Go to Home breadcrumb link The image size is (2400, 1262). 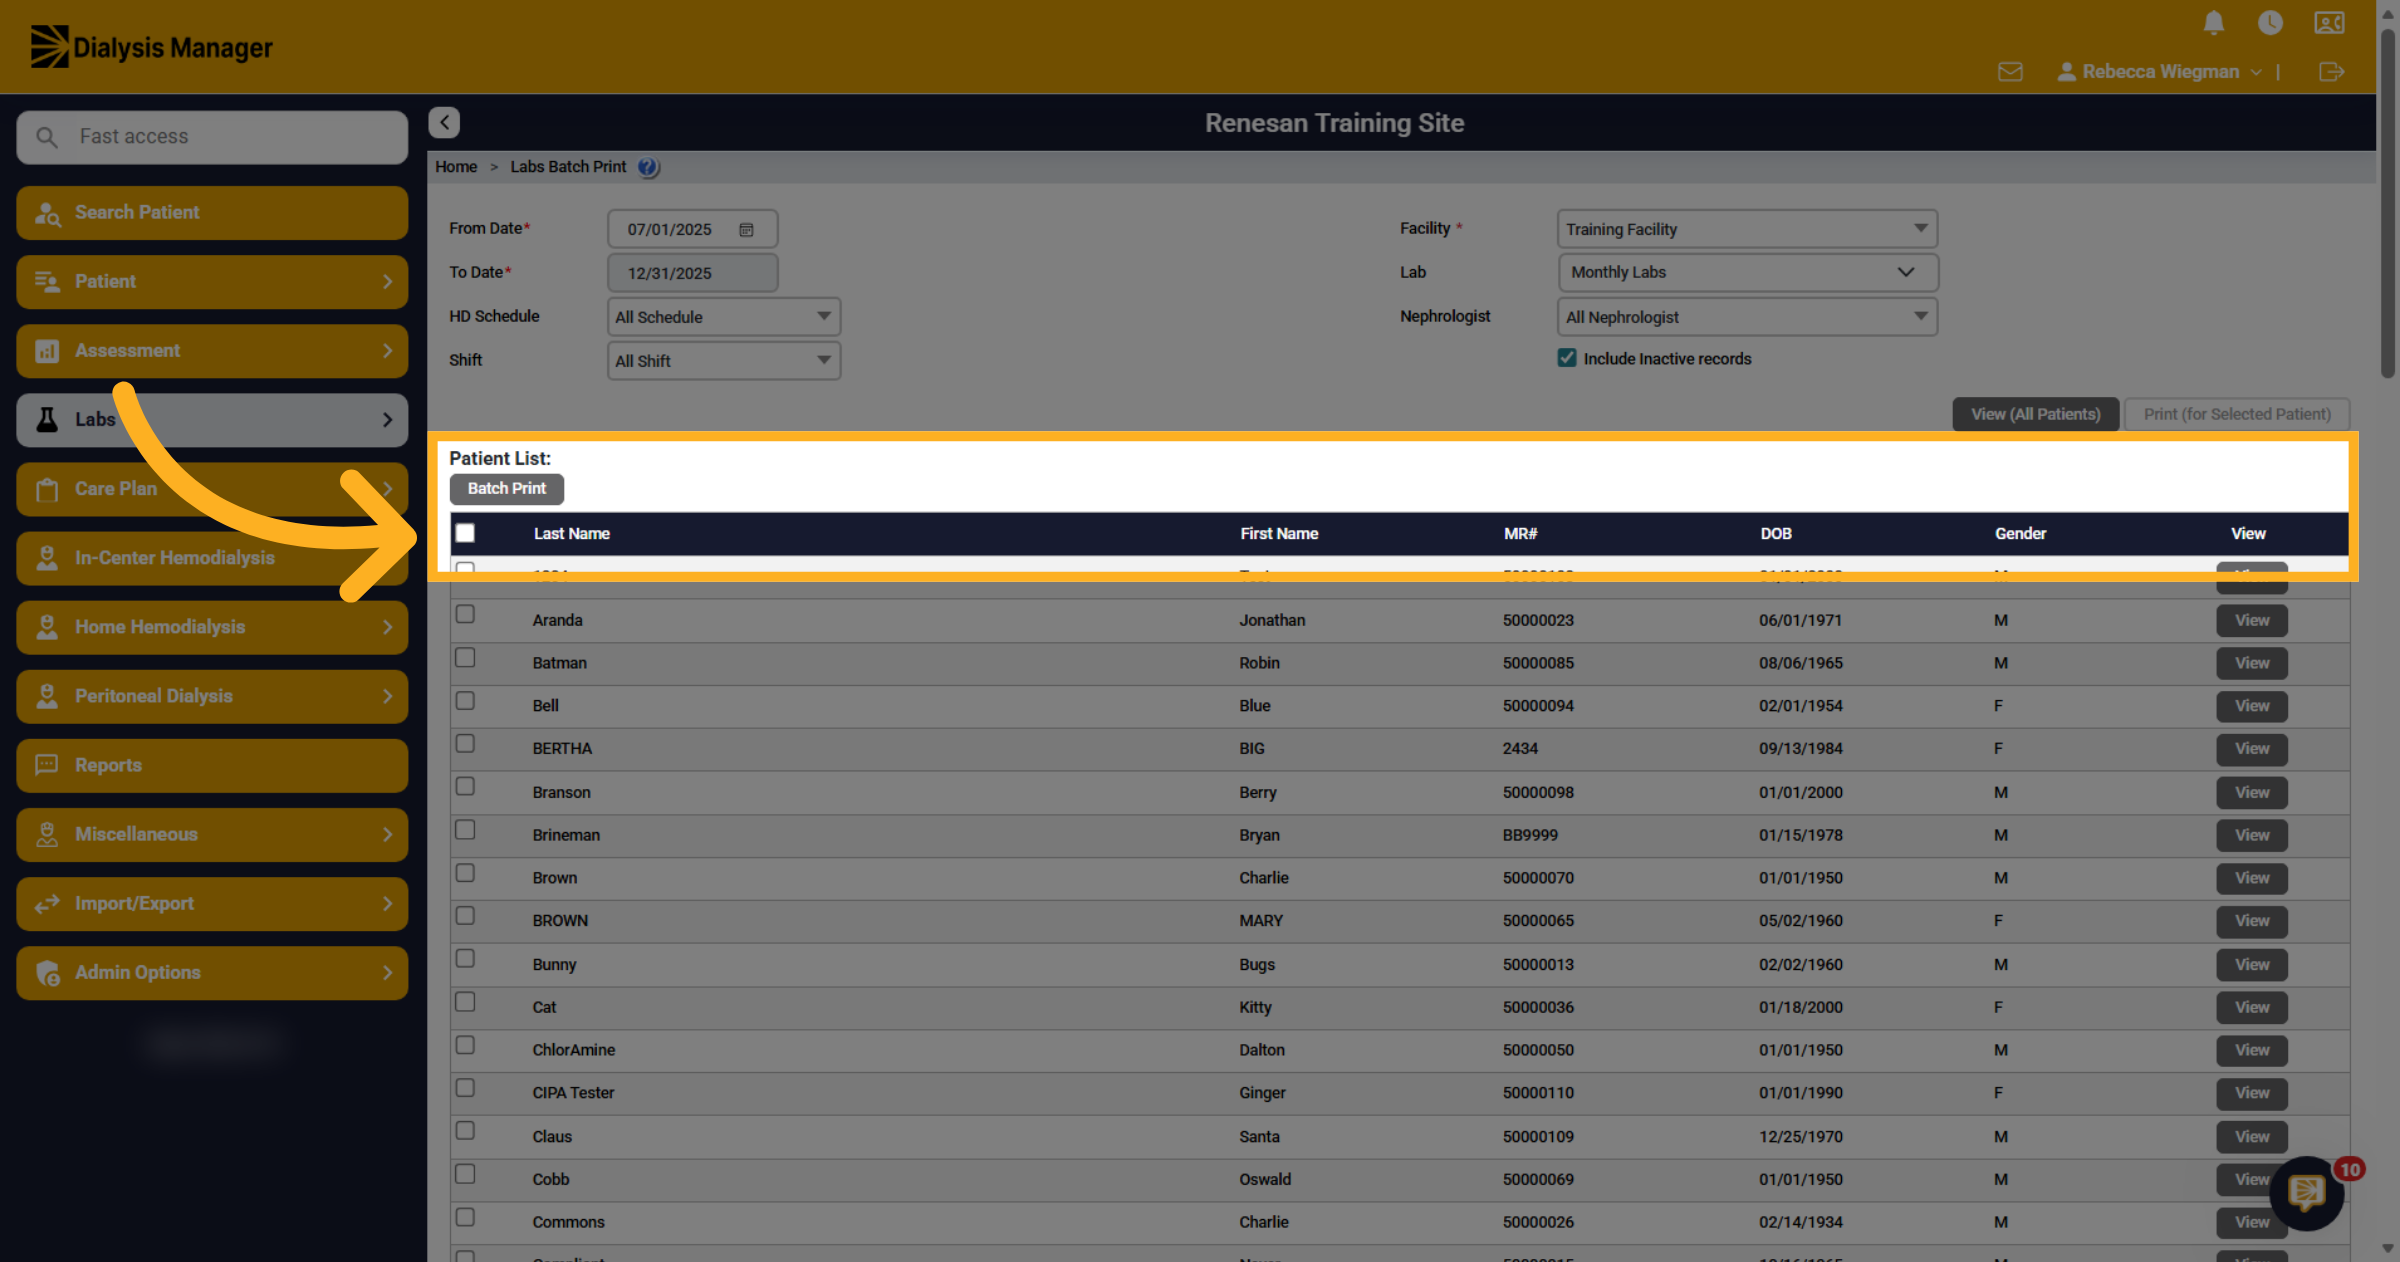pyautogui.click(x=456, y=167)
